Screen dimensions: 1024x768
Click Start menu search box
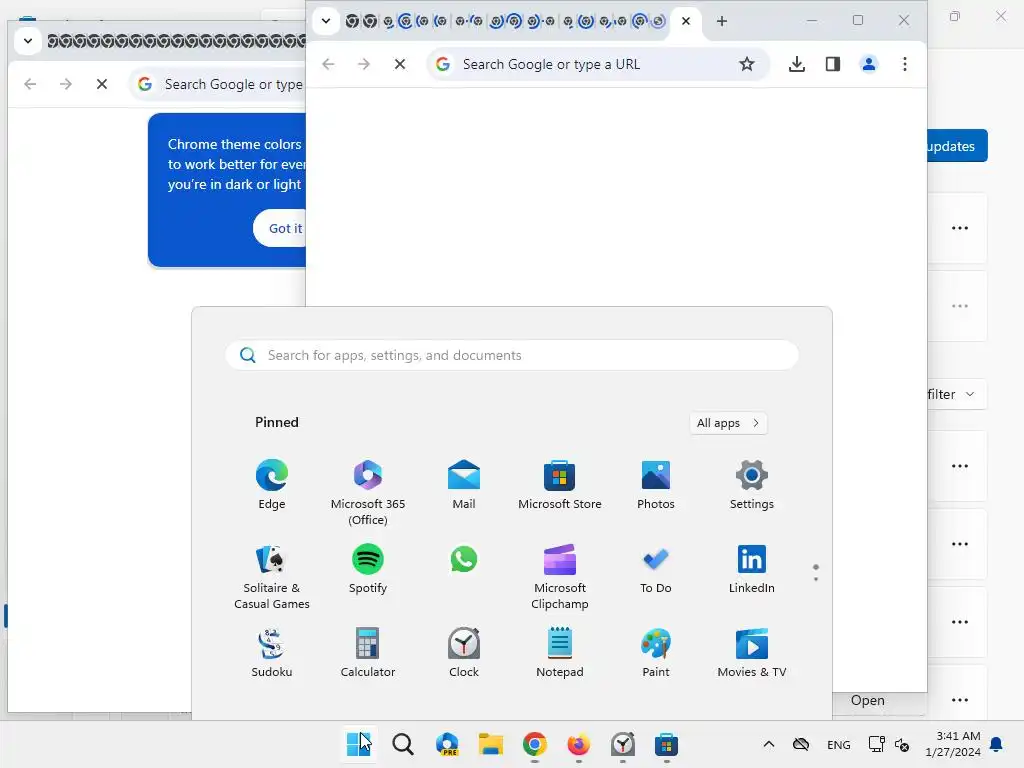pyautogui.click(x=512, y=355)
